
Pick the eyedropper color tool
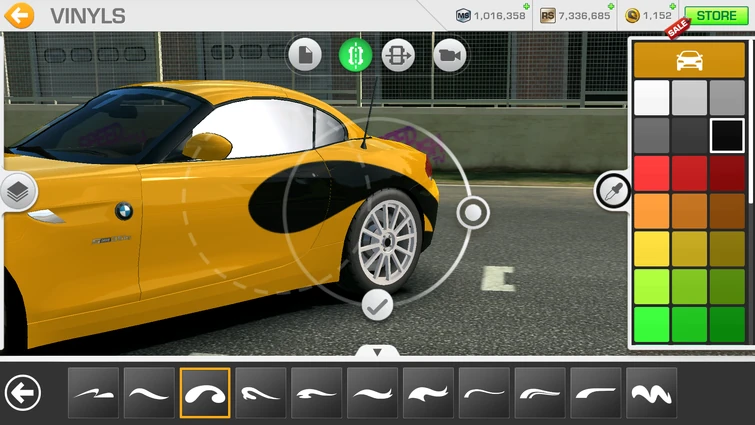[x=613, y=192]
